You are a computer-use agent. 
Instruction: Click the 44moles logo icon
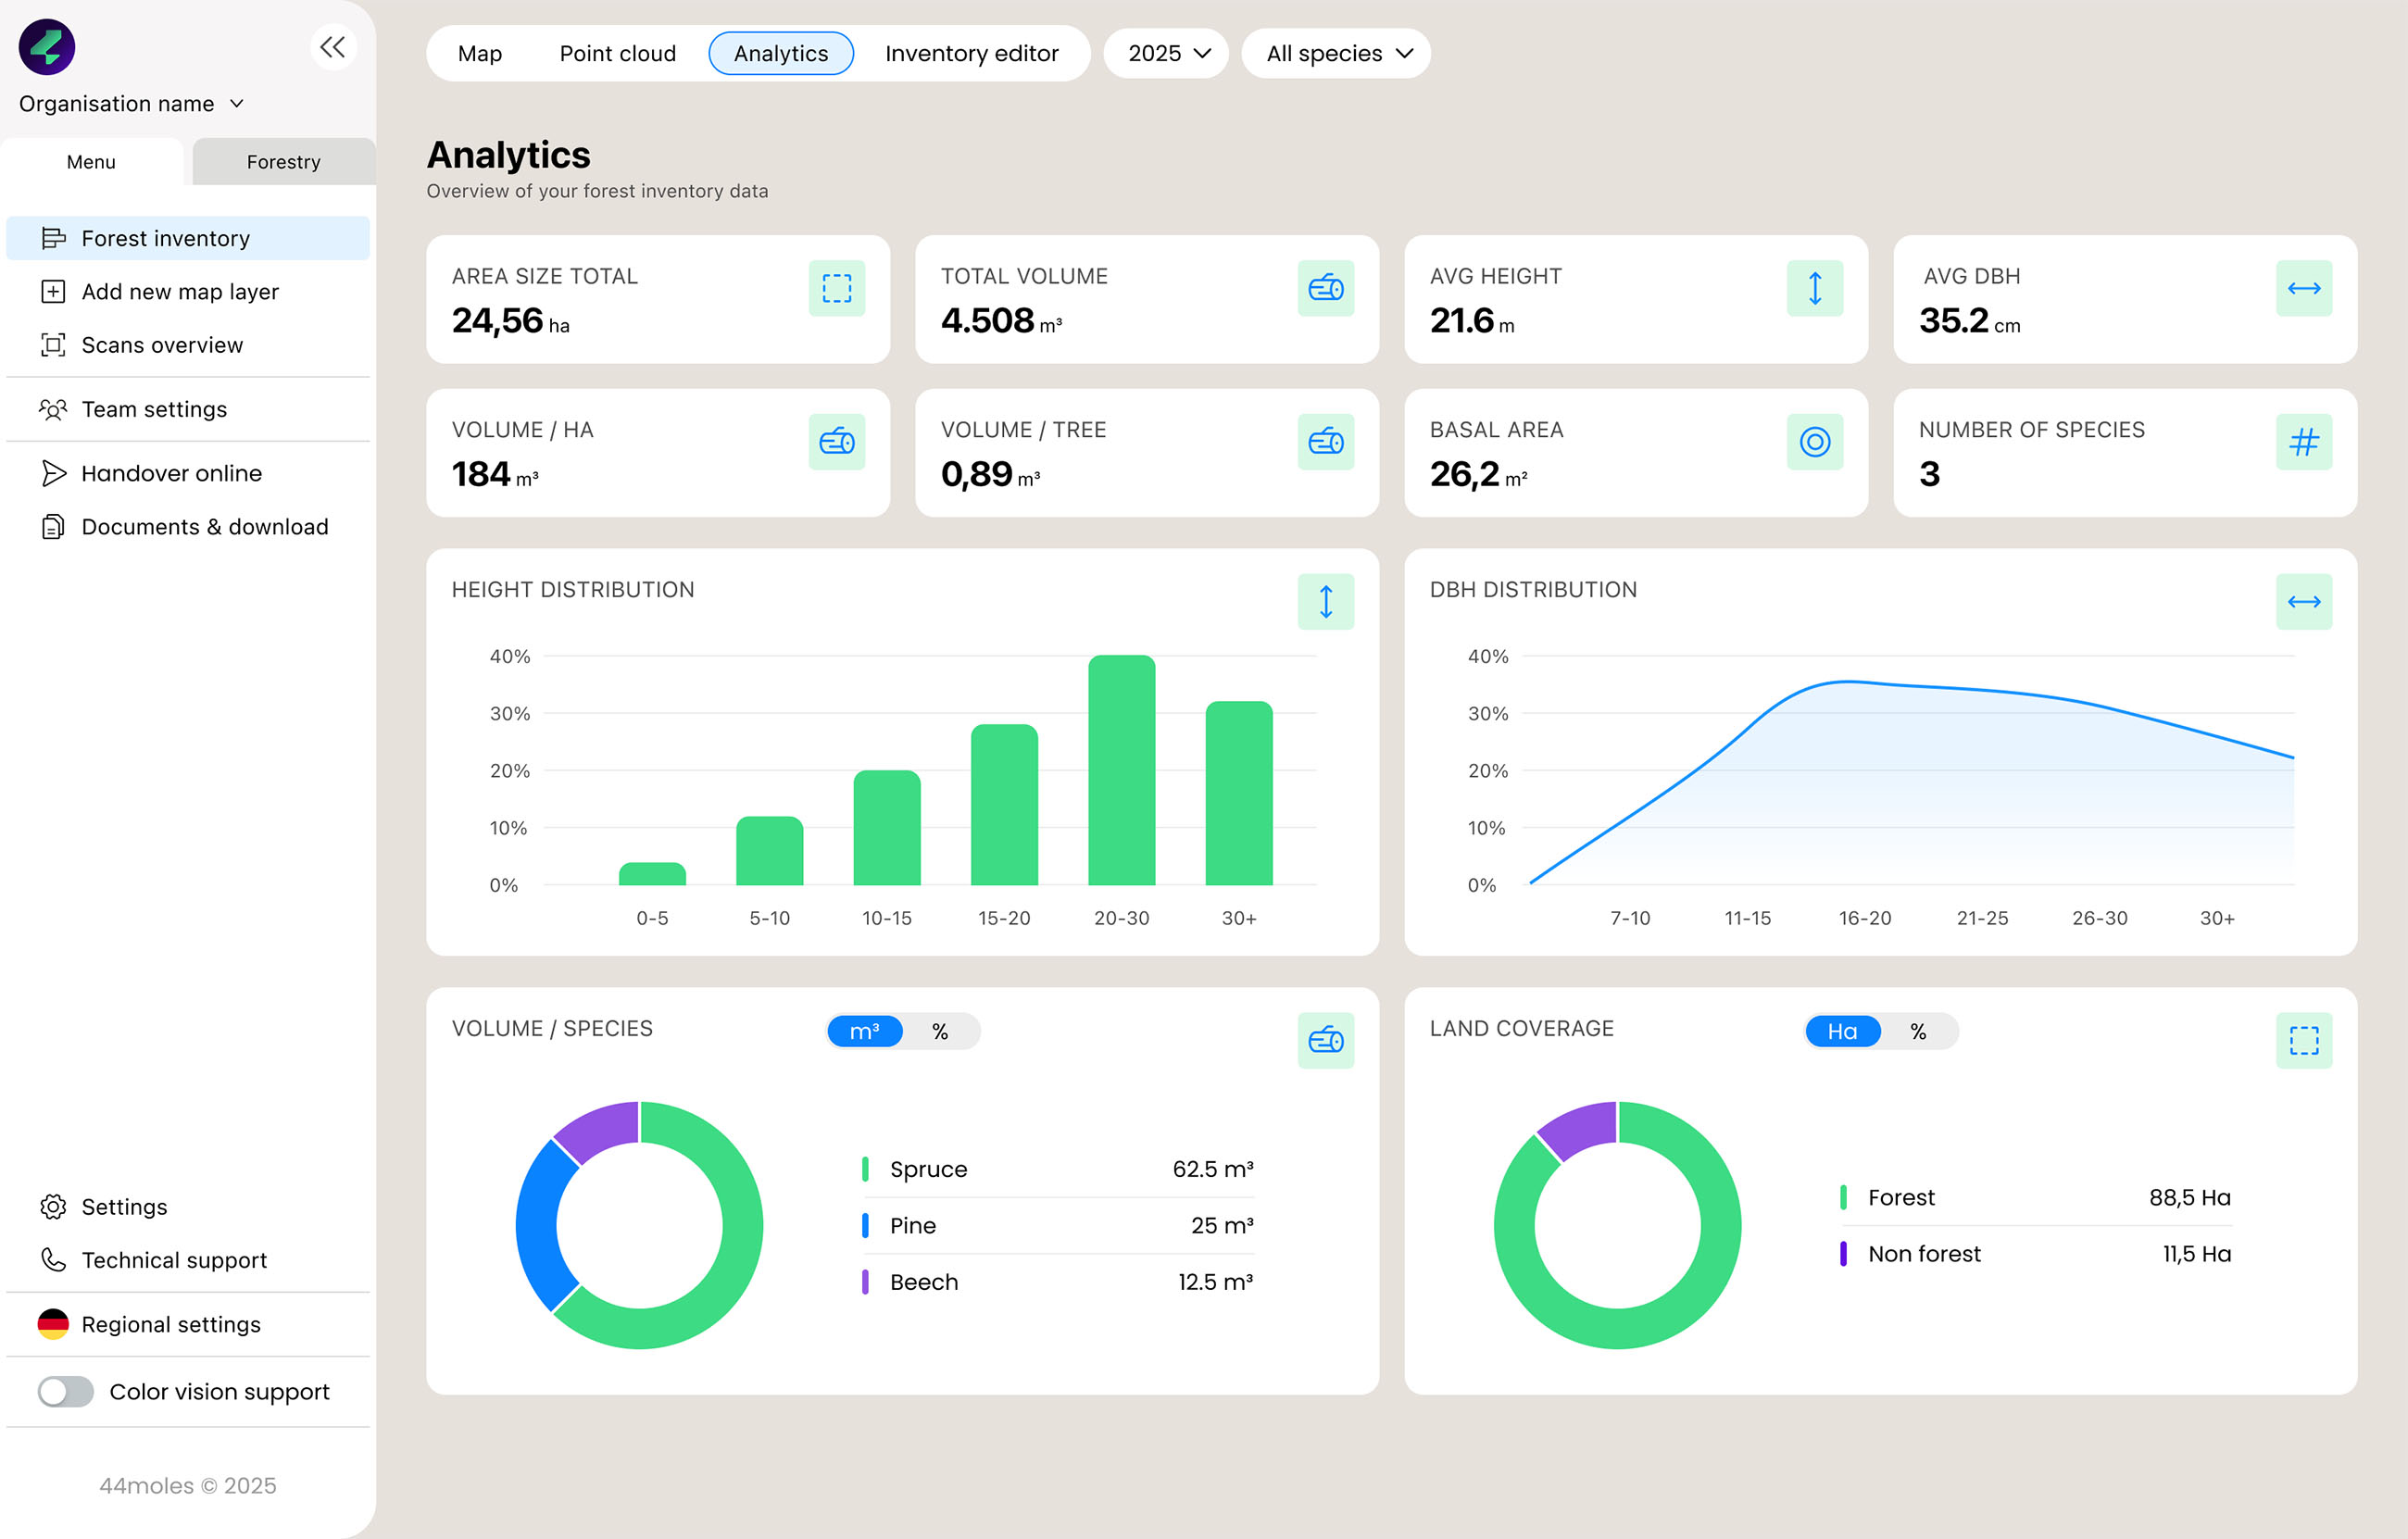(47, 47)
